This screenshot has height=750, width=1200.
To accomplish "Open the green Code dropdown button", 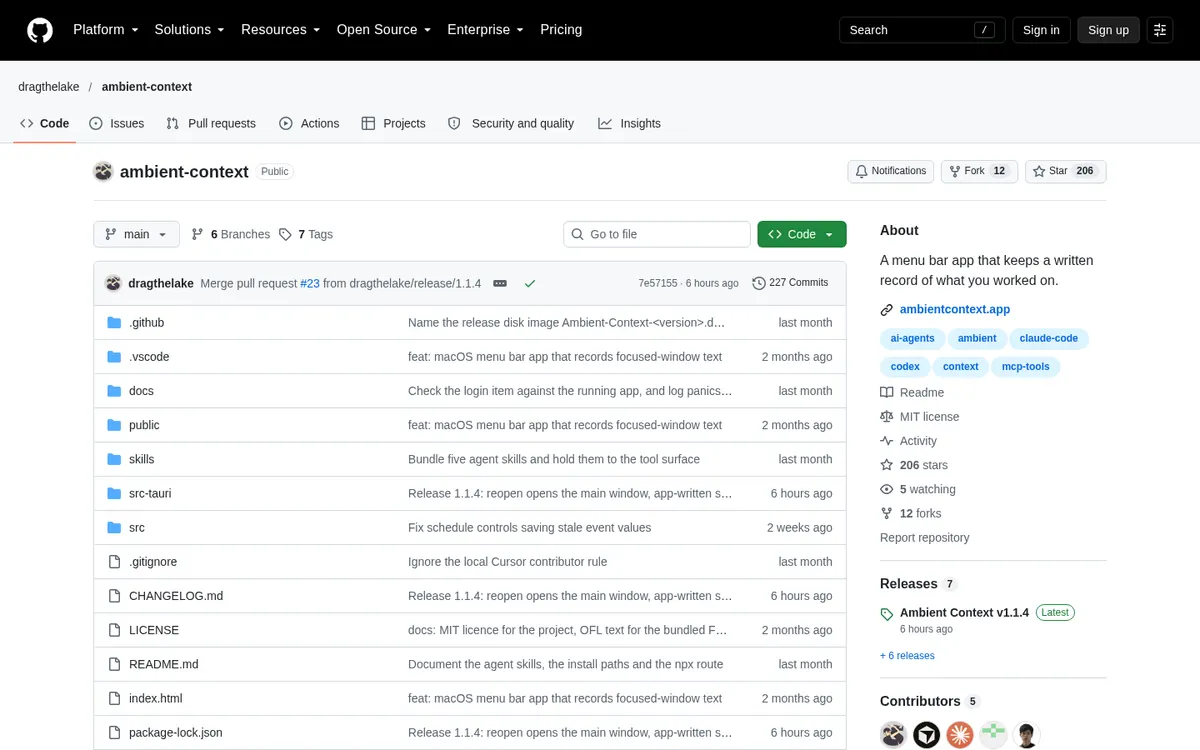I will (802, 234).
